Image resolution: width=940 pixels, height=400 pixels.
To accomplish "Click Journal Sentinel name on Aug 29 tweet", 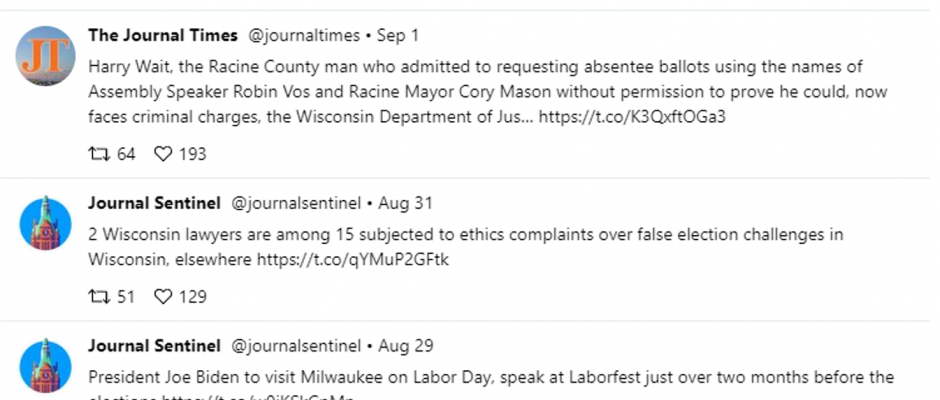I will (x=154, y=346).
